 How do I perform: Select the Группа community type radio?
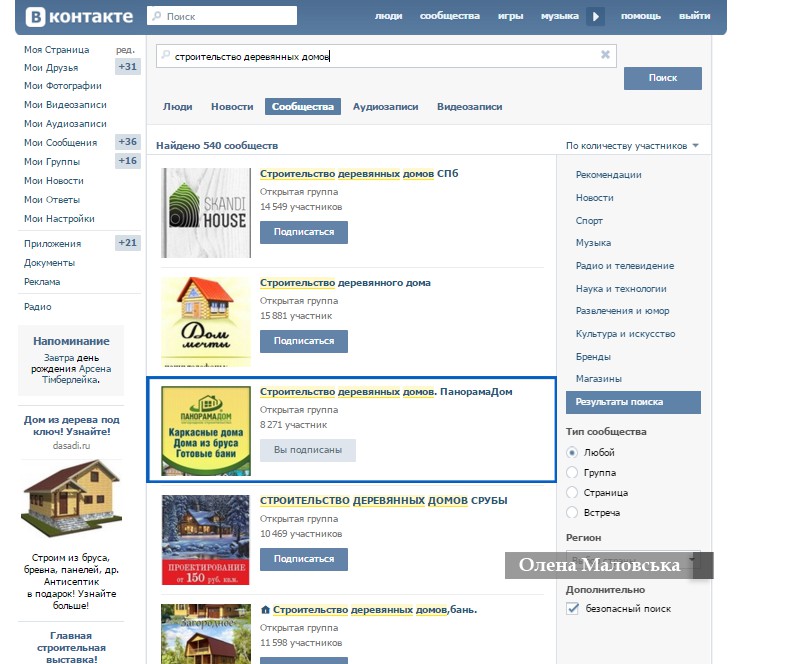(x=572, y=473)
